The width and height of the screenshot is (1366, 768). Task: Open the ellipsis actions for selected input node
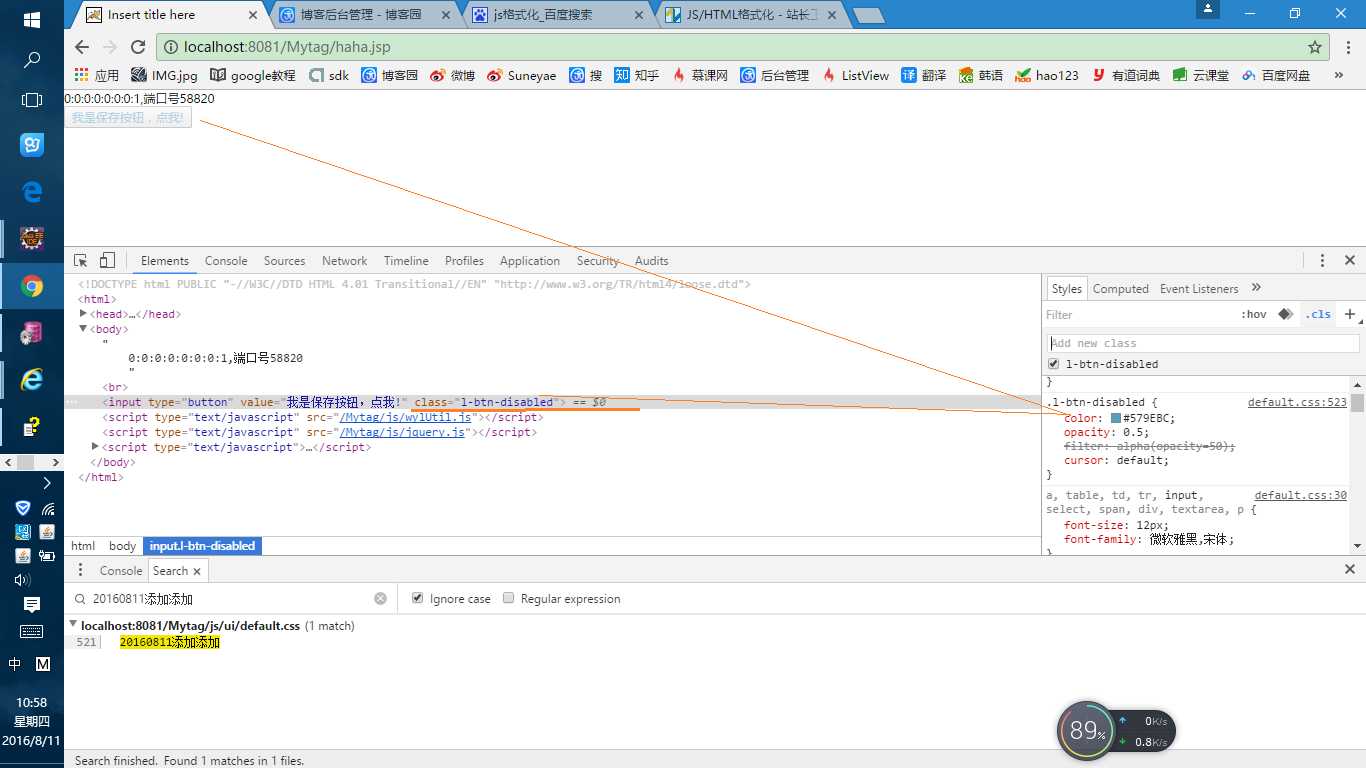pyautogui.click(x=71, y=402)
